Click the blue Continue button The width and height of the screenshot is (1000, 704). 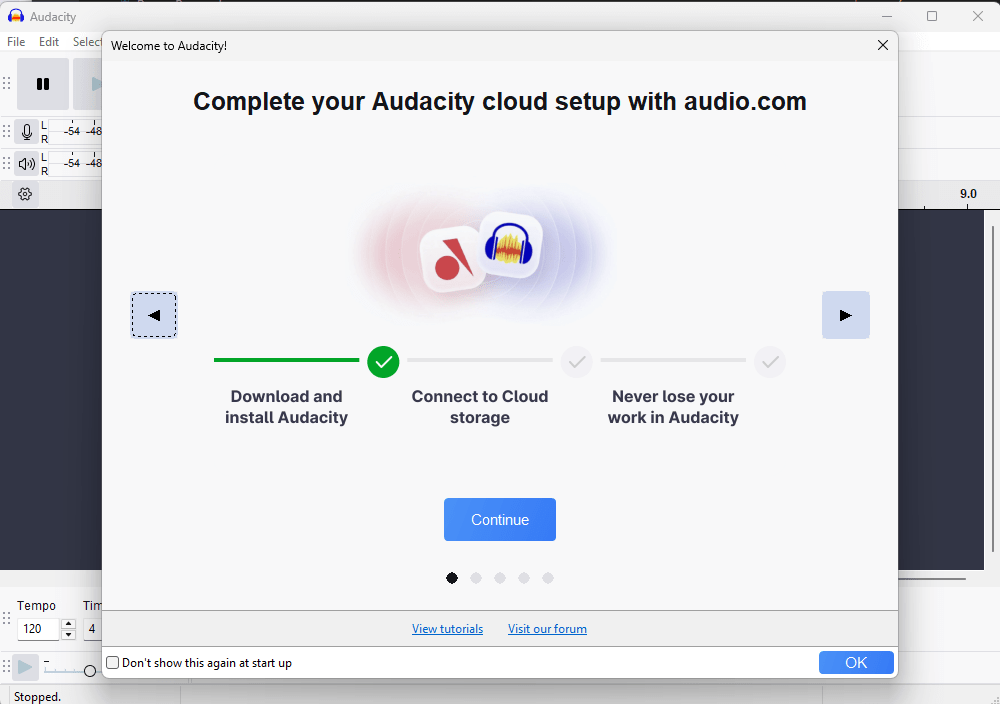point(500,520)
